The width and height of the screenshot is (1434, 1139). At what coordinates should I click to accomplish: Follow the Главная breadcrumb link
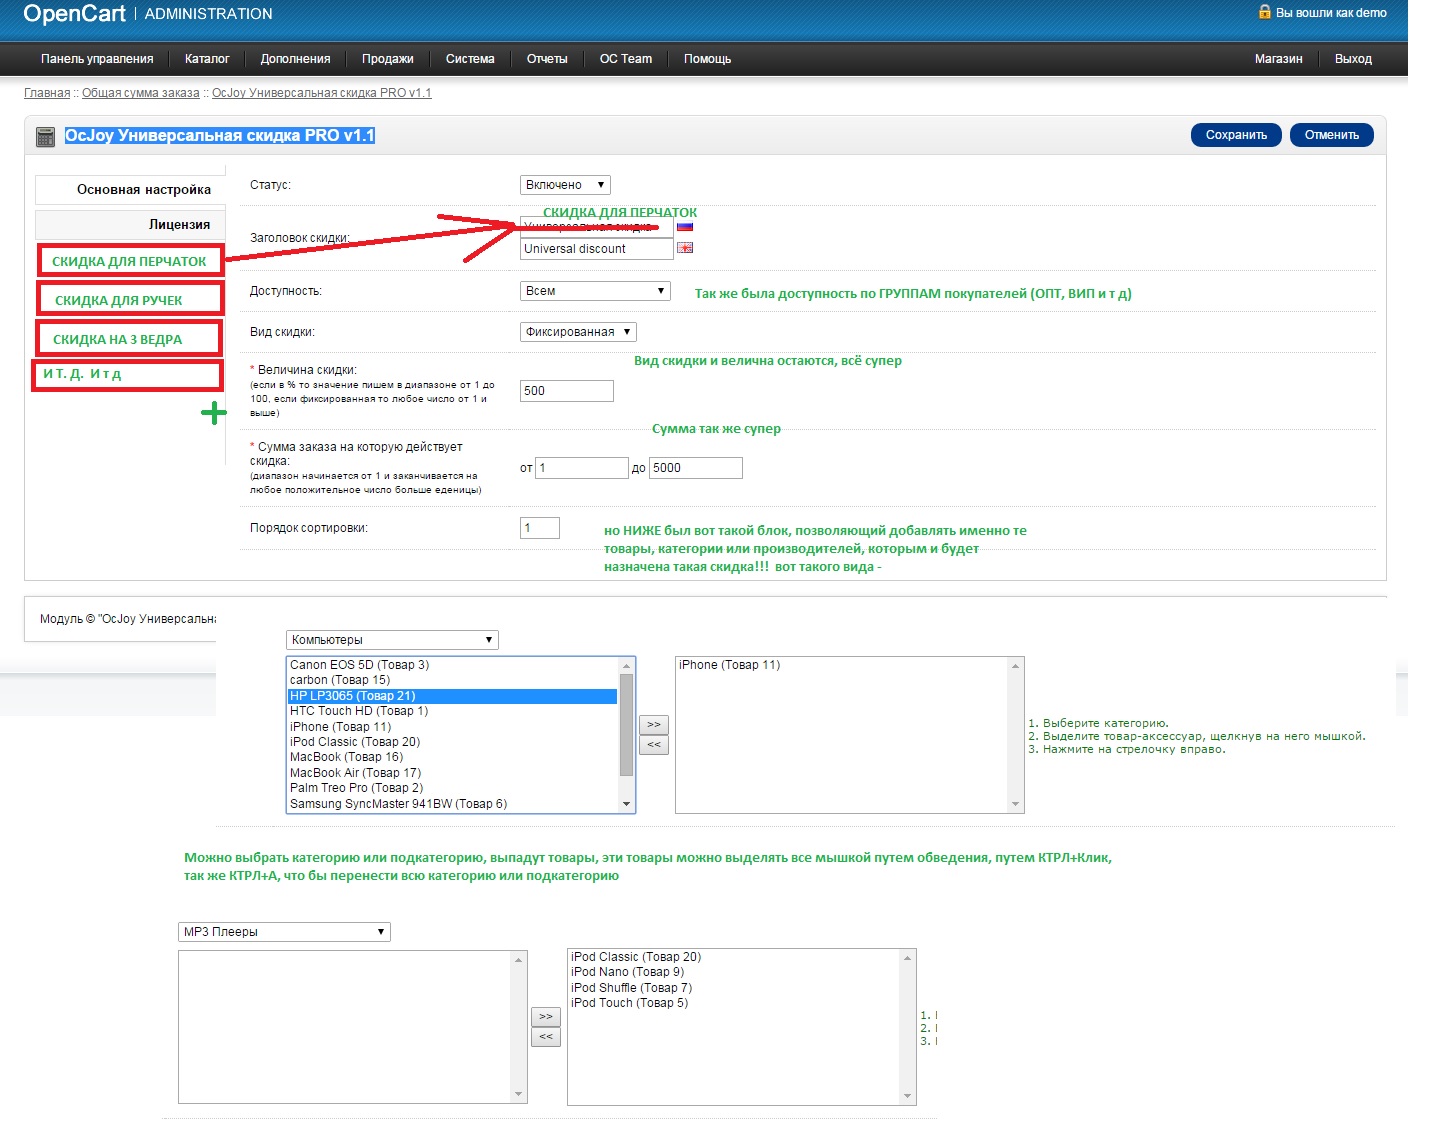47,93
